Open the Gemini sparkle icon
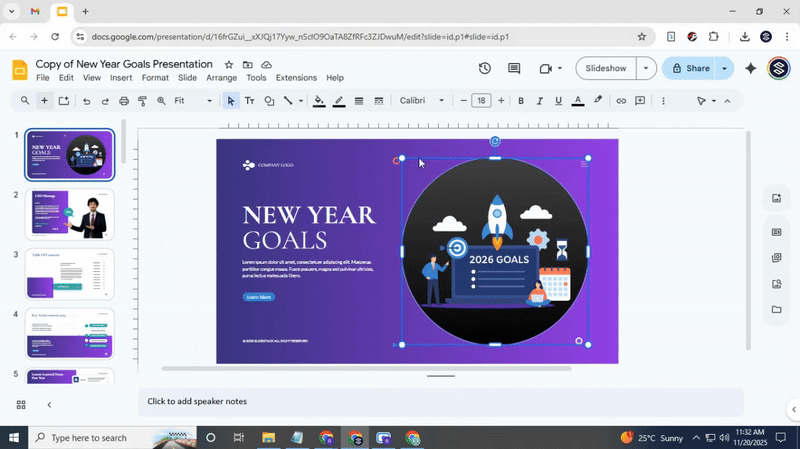Screen dimensions: 800x449 [750, 69]
